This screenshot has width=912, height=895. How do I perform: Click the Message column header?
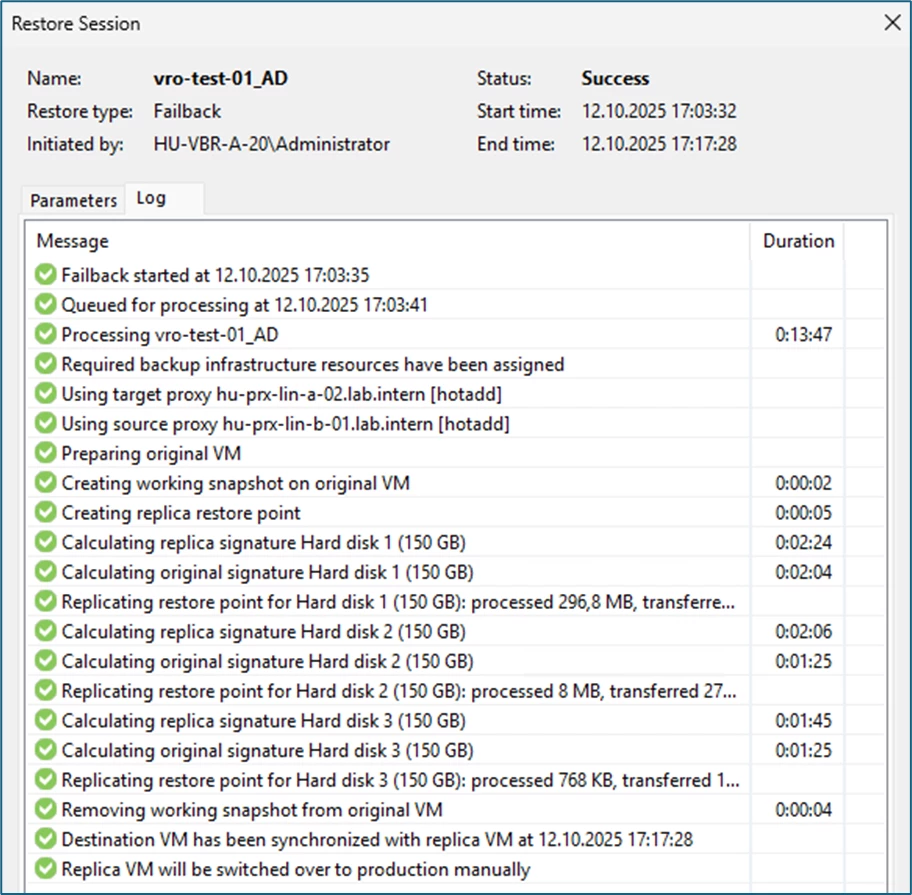73,241
